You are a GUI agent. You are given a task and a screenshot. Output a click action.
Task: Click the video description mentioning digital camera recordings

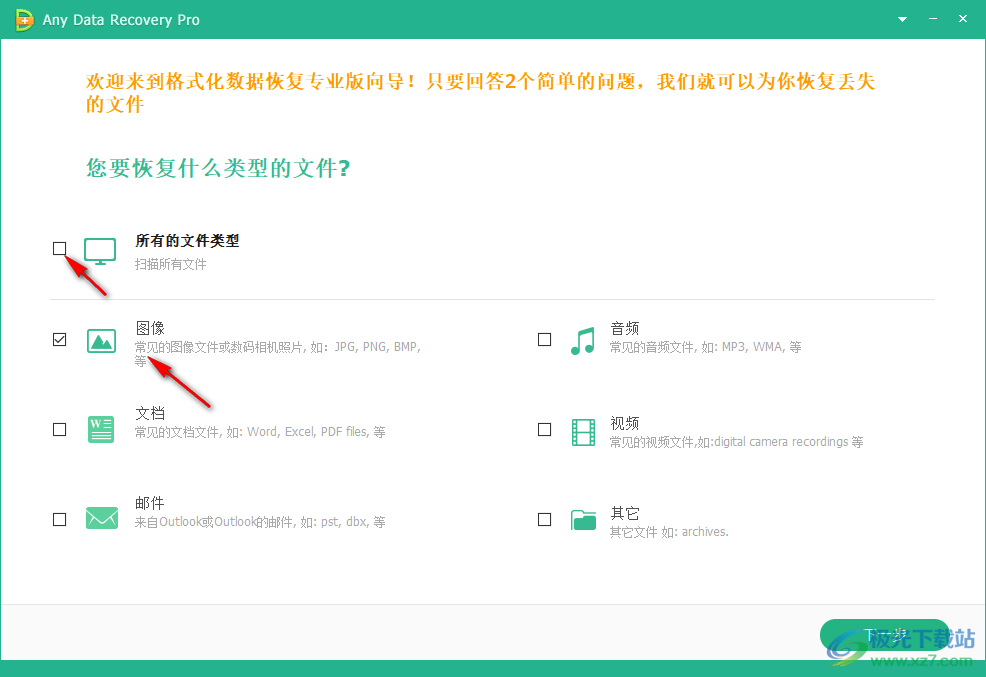click(736, 442)
